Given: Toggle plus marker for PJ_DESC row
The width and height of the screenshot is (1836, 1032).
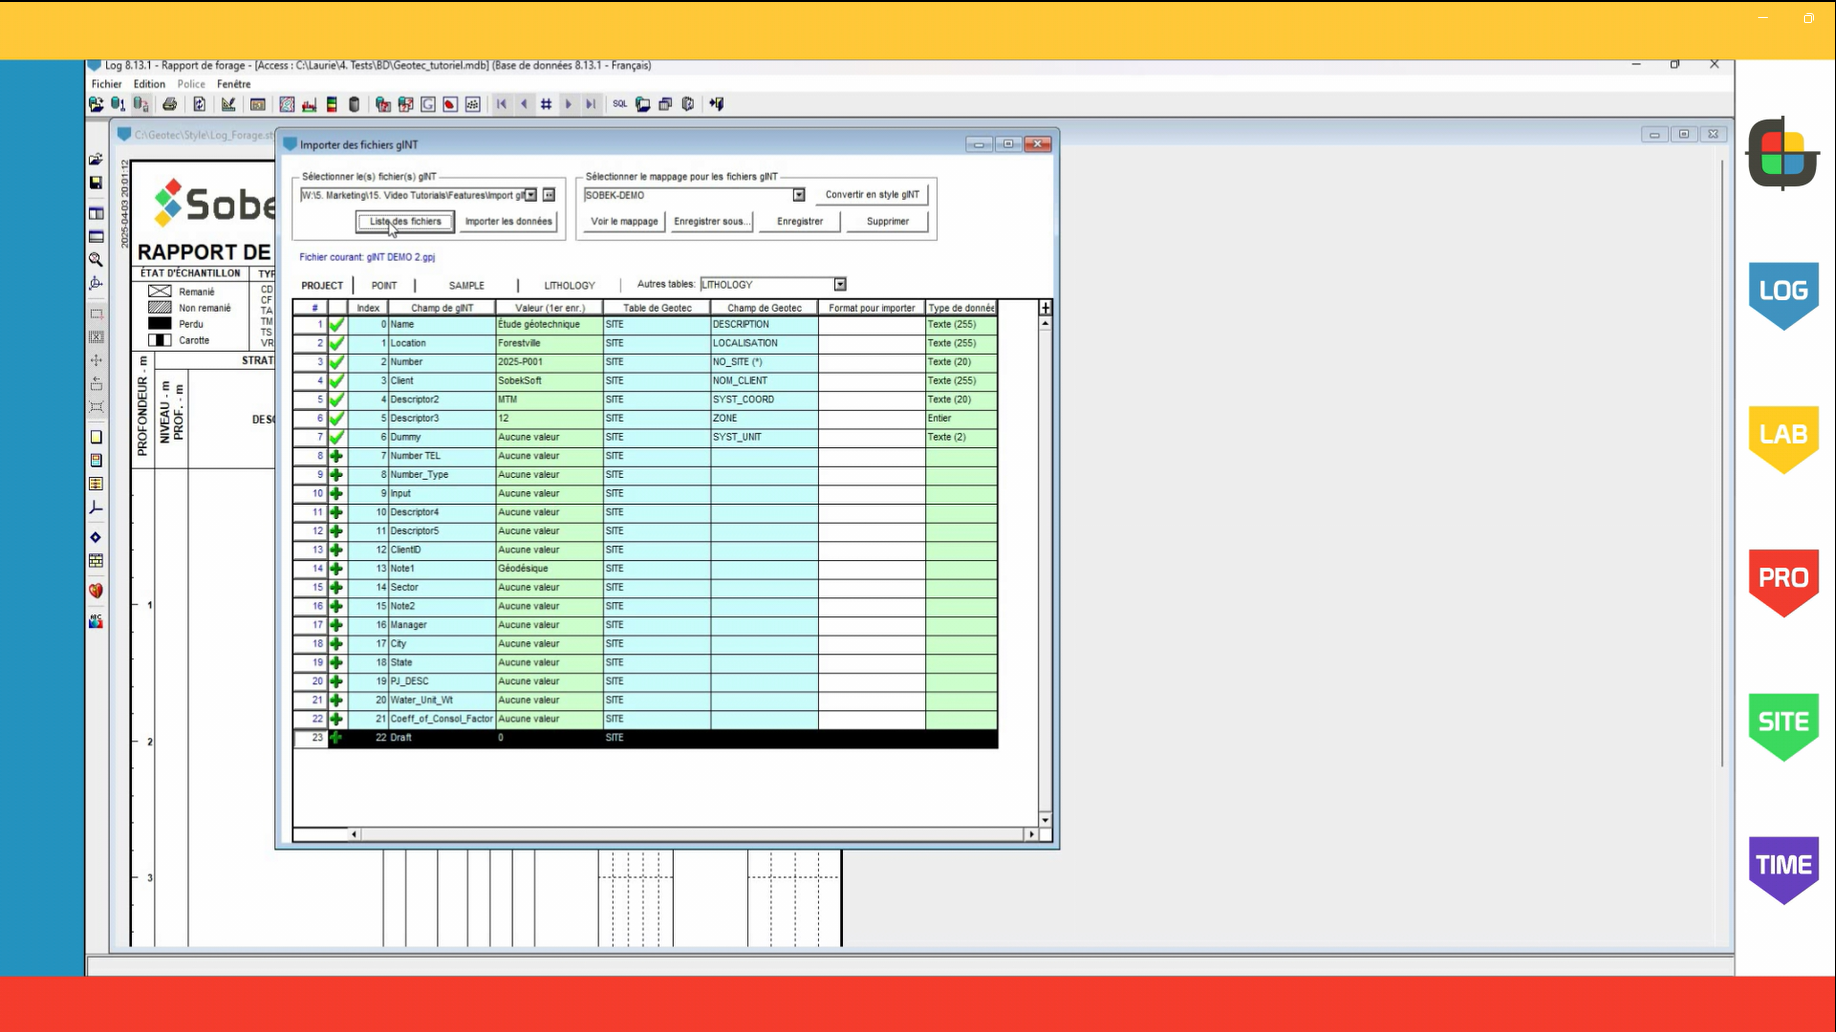Looking at the screenshot, I should pyautogui.click(x=337, y=681).
